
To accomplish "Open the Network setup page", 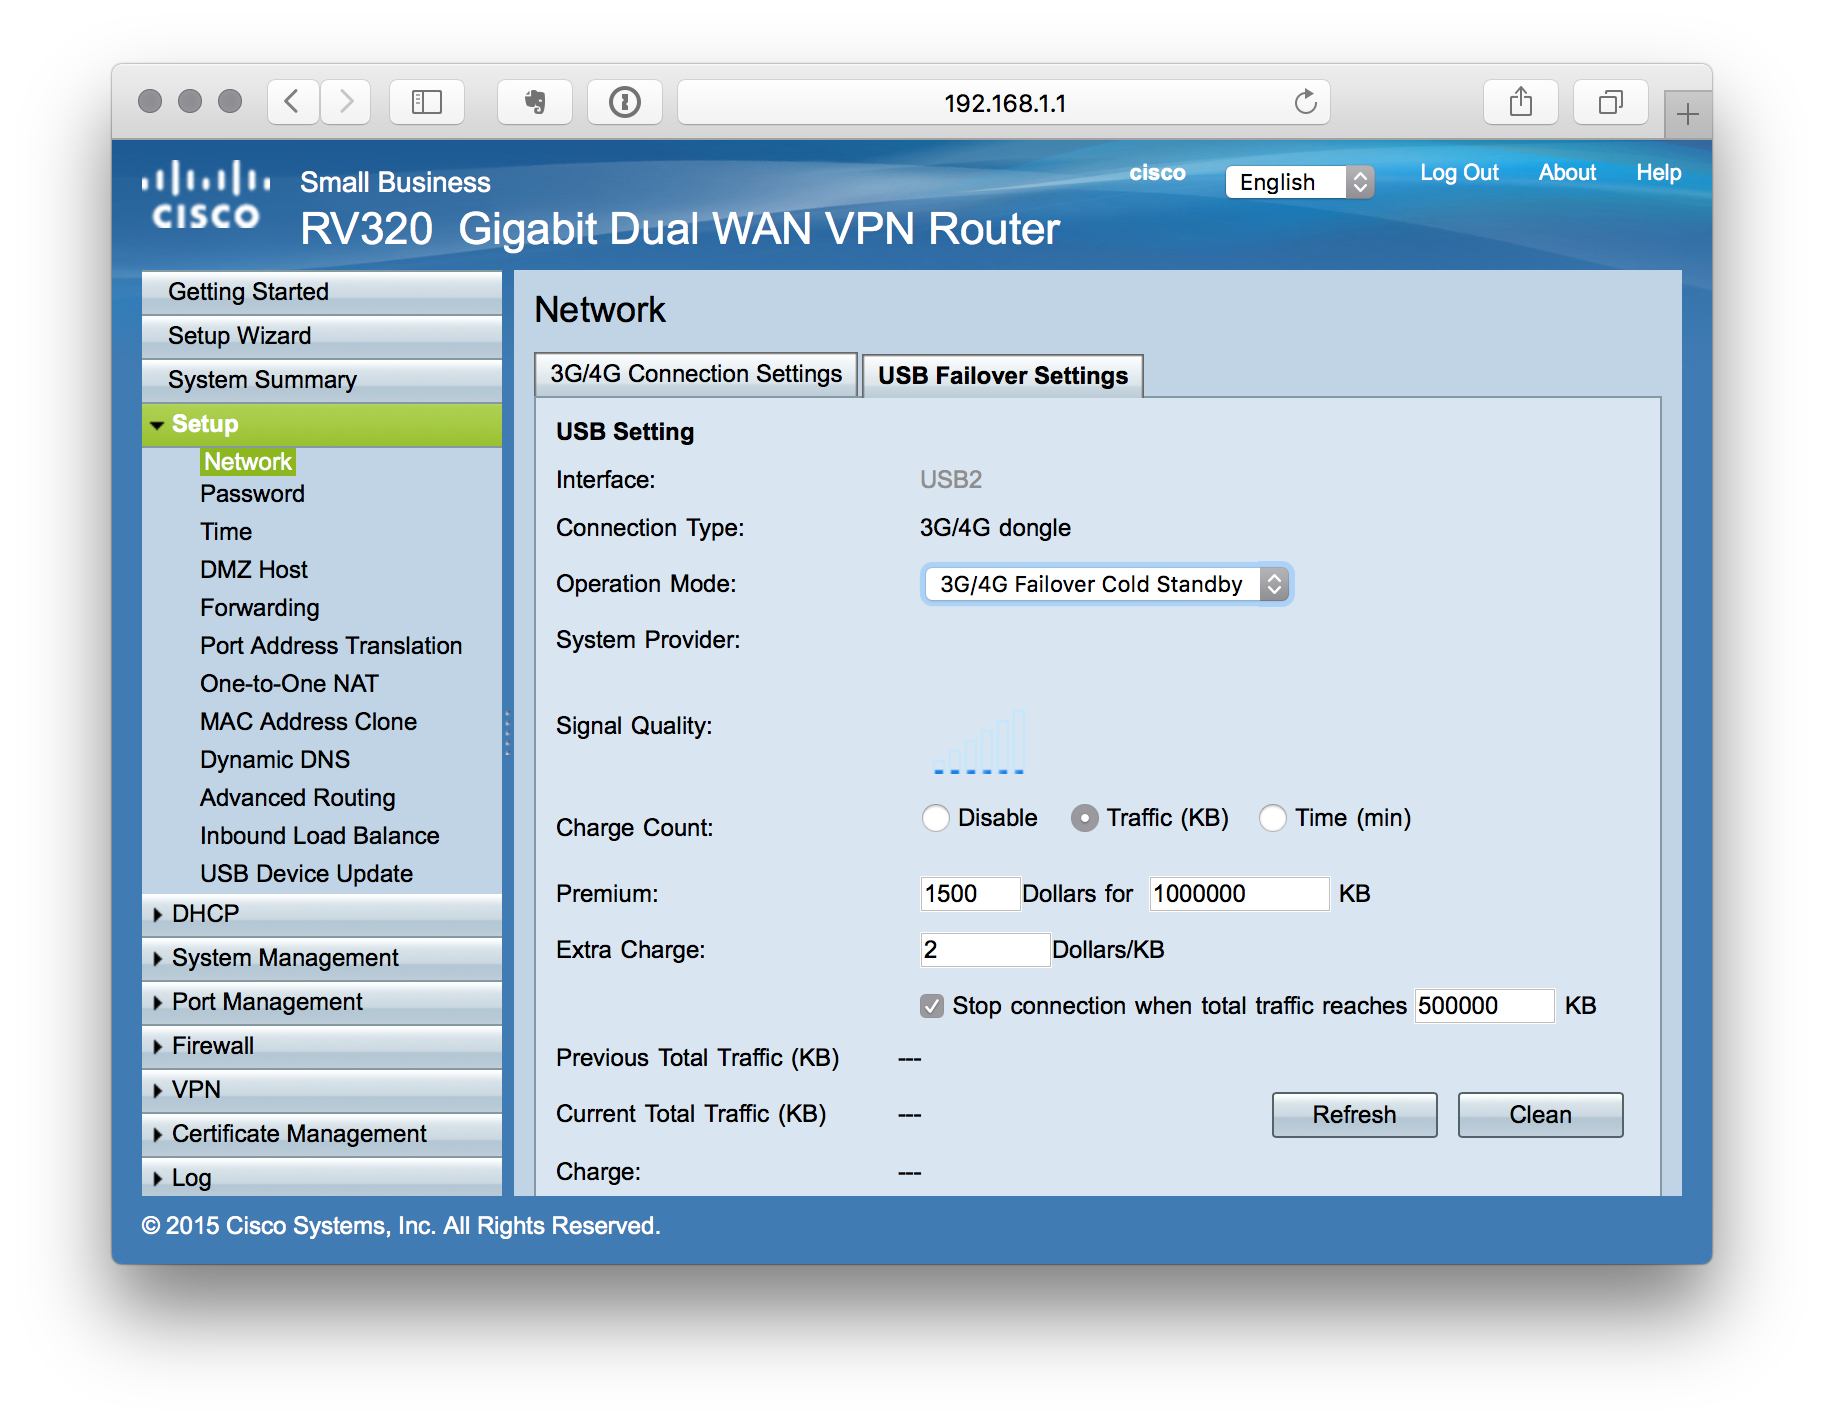I will 248,462.
